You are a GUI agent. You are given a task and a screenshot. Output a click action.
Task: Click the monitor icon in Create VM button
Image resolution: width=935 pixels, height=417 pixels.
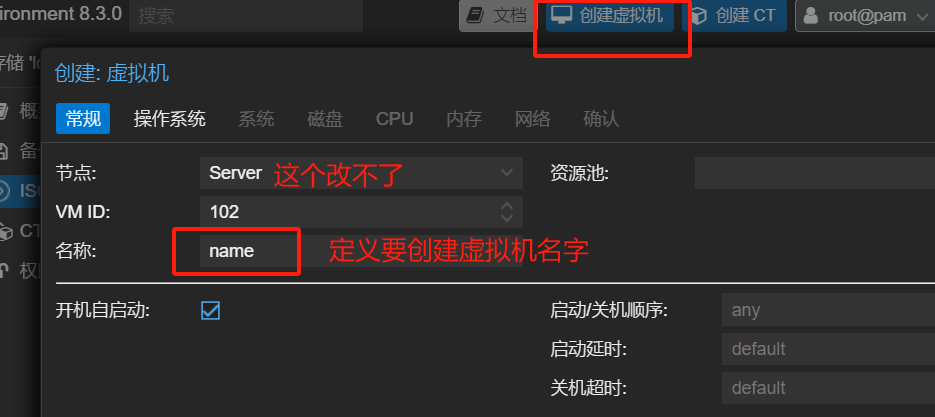coord(562,16)
